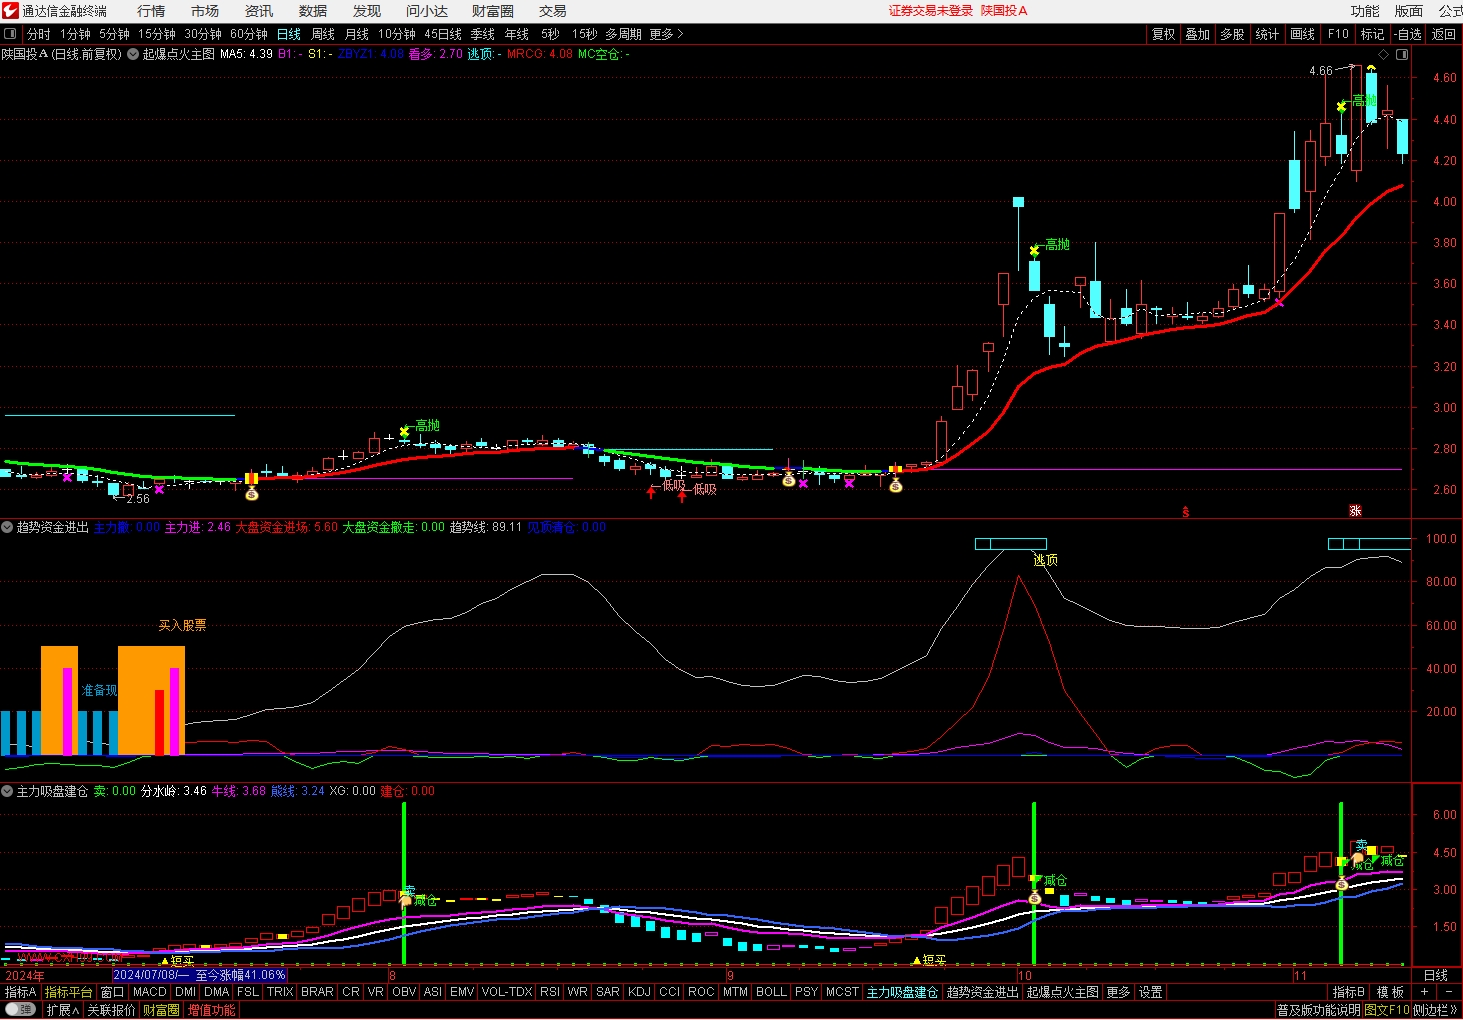
Task: Open 关联报价 panel
Action: pos(110,1010)
